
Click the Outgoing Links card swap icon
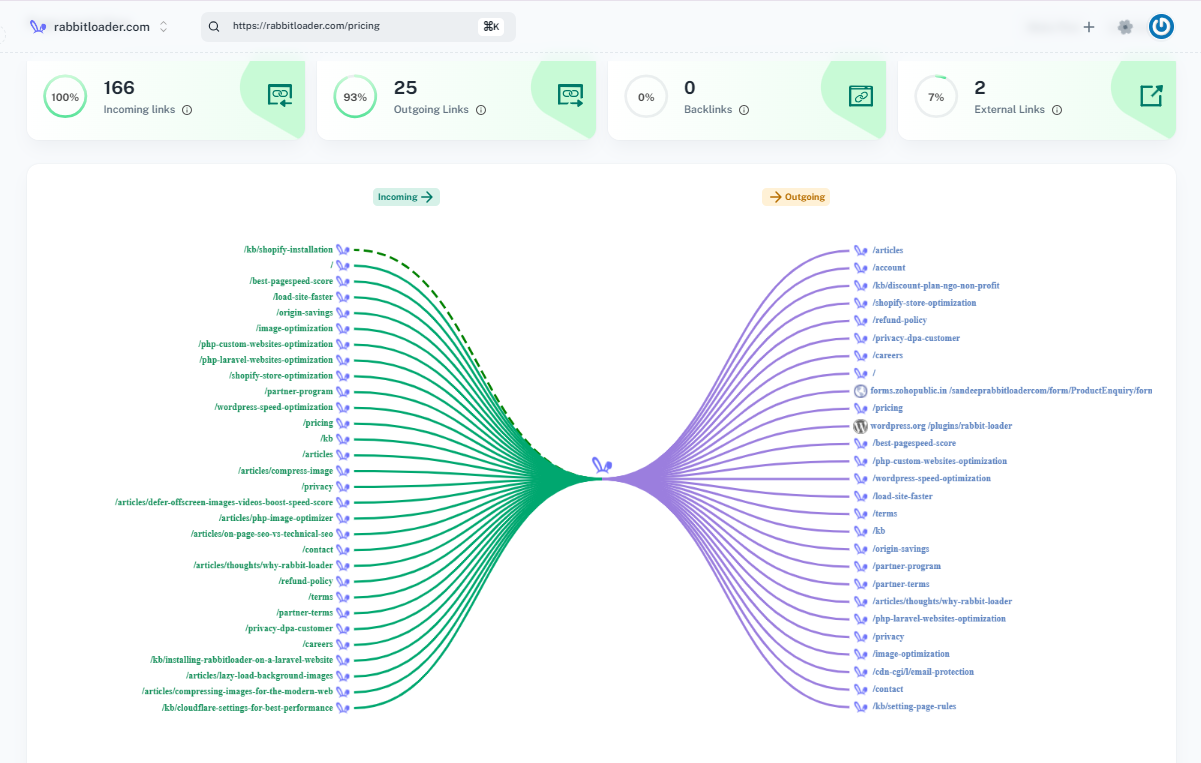click(x=572, y=95)
